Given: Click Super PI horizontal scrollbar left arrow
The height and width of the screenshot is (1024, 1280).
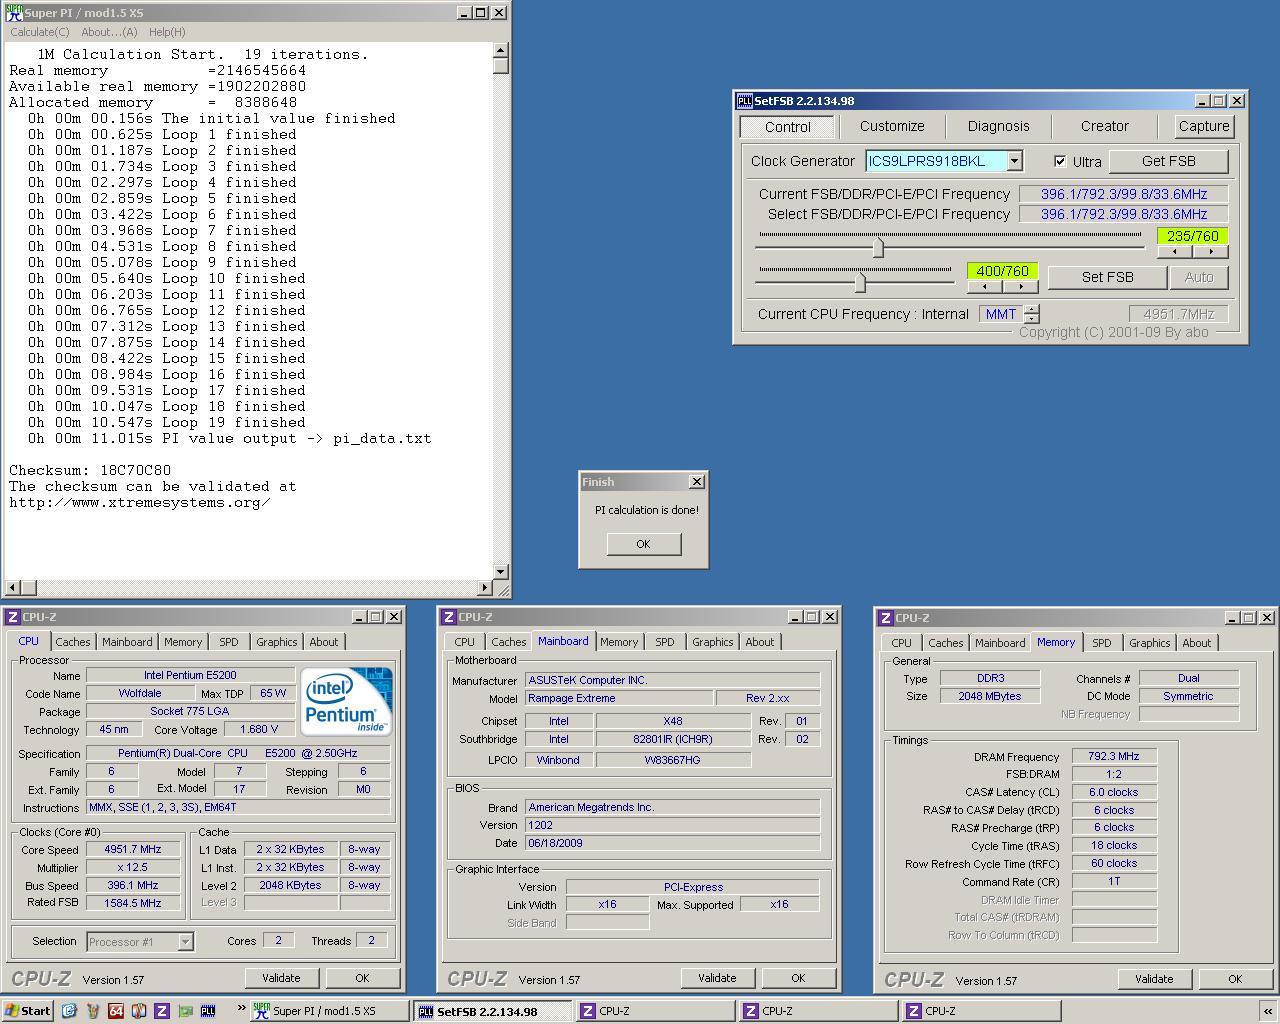Looking at the screenshot, I should [12, 588].
